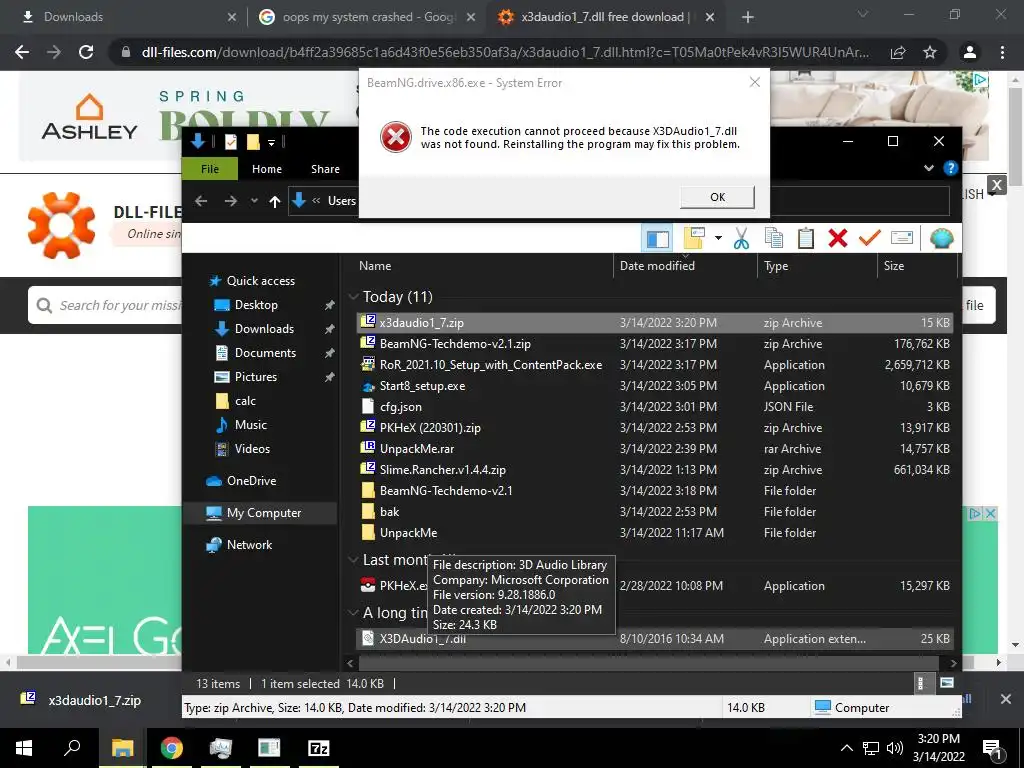Open 7-Zip from taskbar
Screen dimensions: 1024x768
tap(318, 748)
